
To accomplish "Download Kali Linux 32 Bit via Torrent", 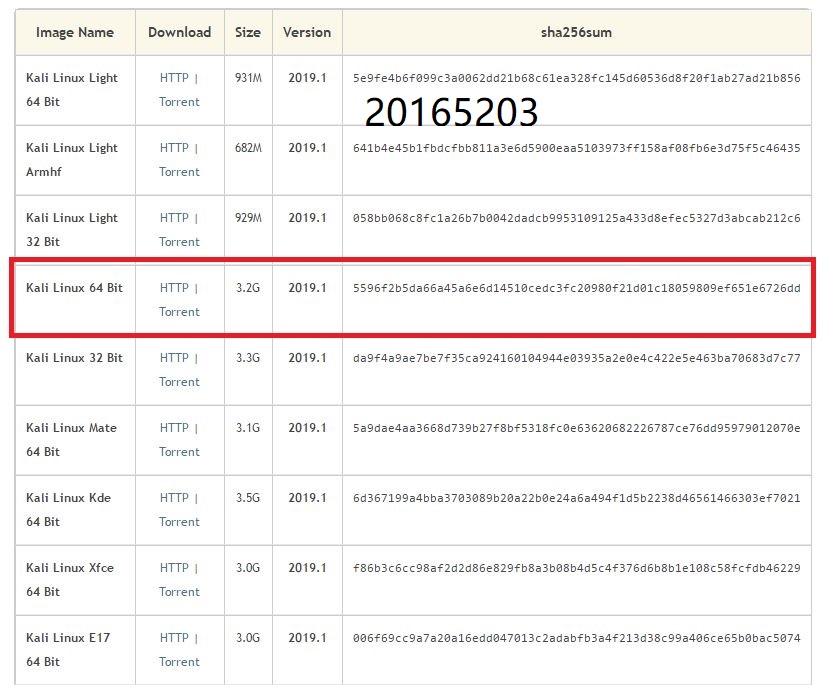I will point(179,382).
